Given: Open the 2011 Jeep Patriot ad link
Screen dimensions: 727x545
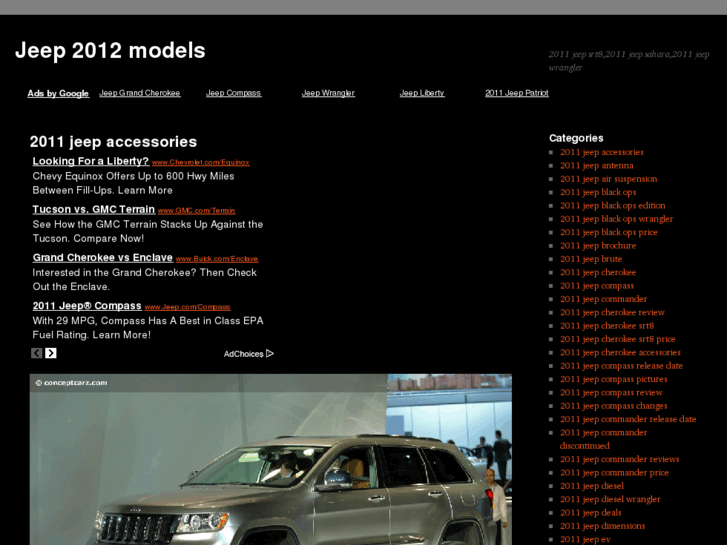Looking at the screenshot, I should click(x=516, y=93).
